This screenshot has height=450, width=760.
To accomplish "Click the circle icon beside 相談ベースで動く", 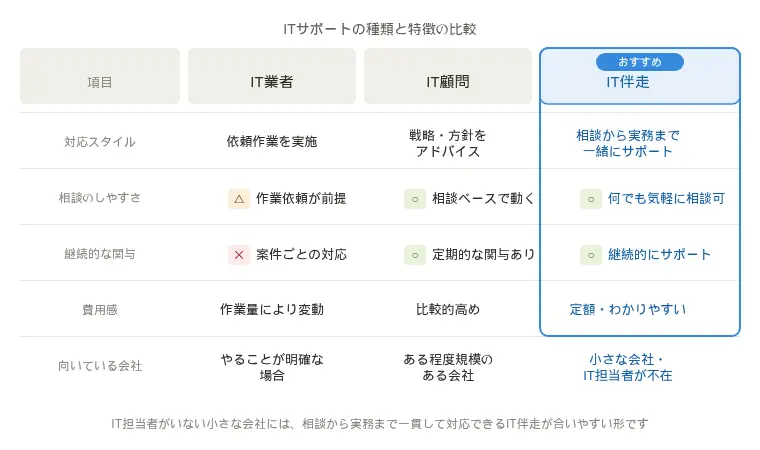I will click(415, 198).
